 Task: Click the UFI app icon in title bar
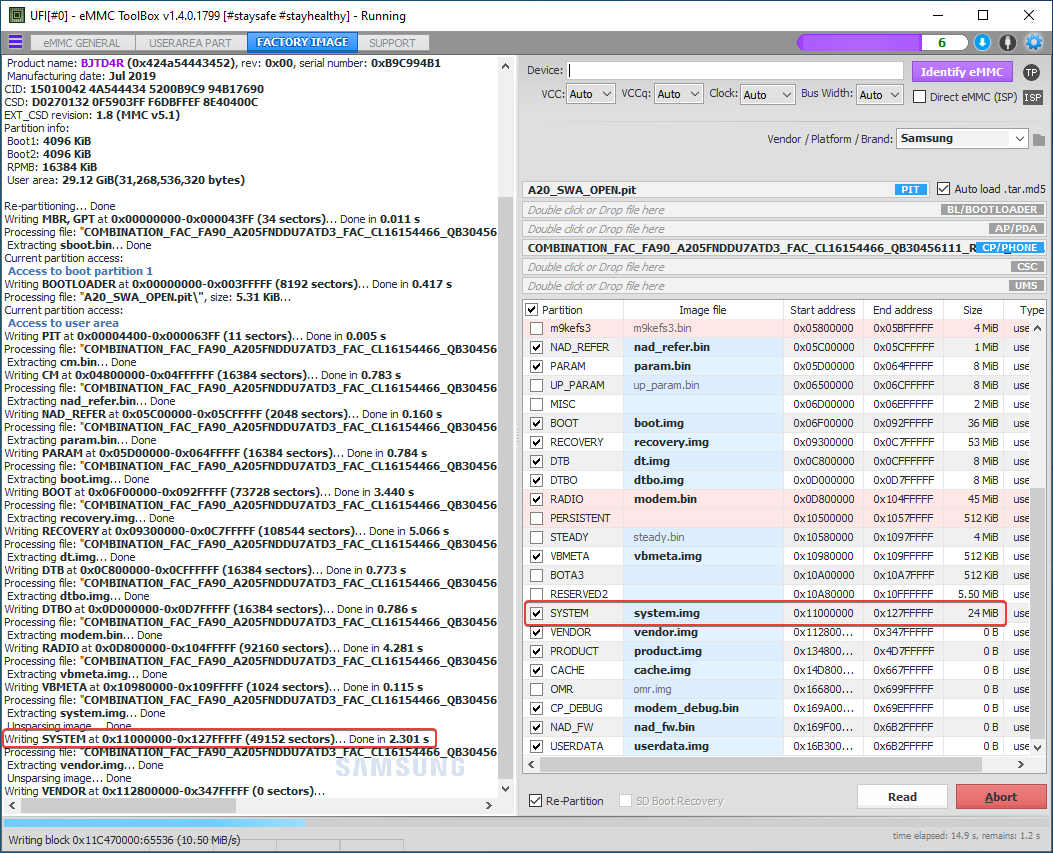click(16, 15)
